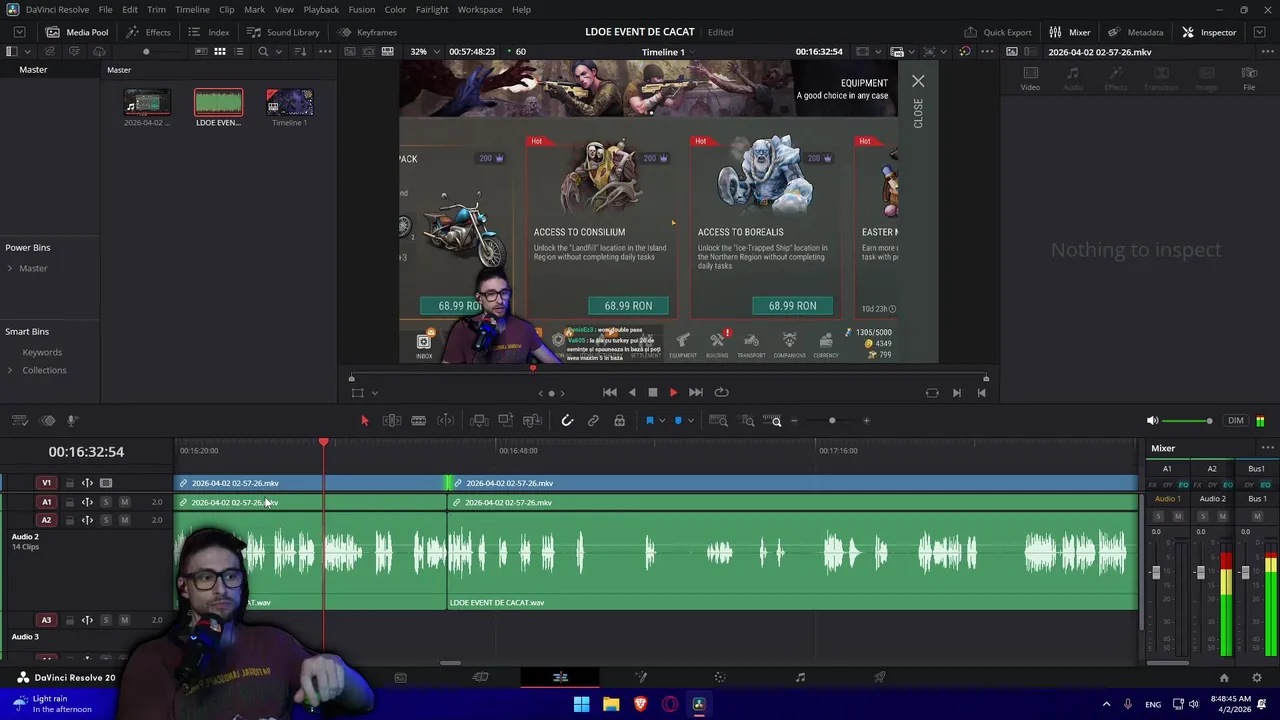Screen dimensions: 1280x720
Task: Adjust the Audio 1 mixer fader
Action: point(1156,572)
